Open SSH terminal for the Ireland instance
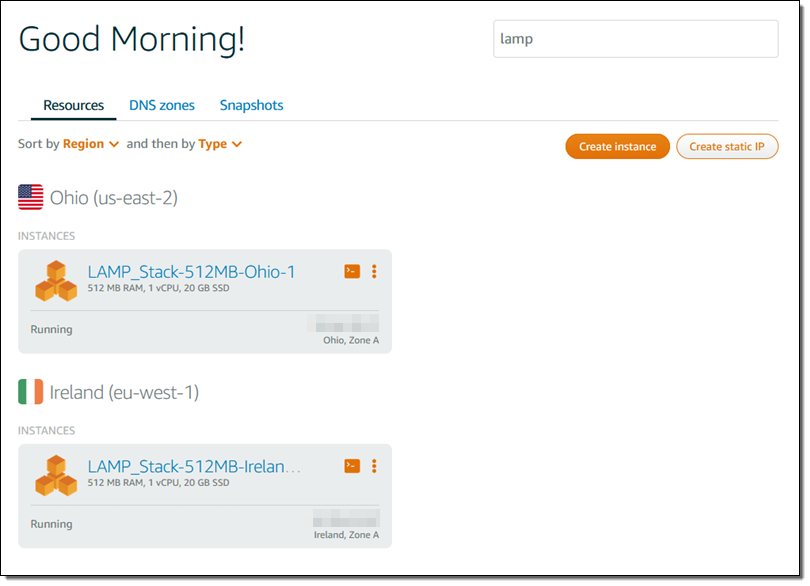810x586 pixels. (352, 466)
